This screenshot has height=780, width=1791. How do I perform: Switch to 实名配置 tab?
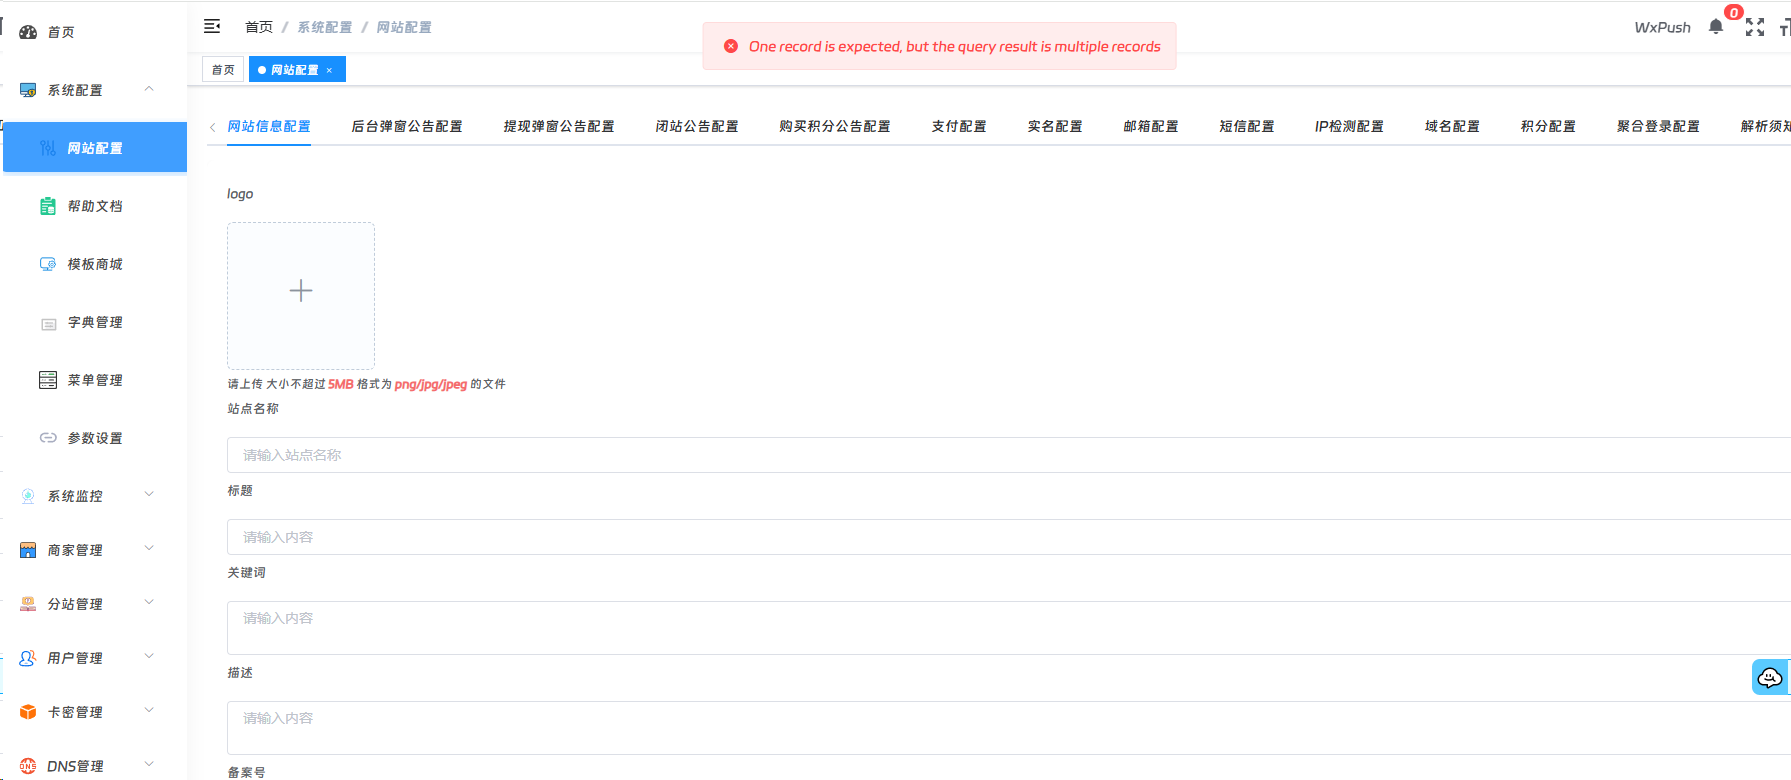[1055, 126]
